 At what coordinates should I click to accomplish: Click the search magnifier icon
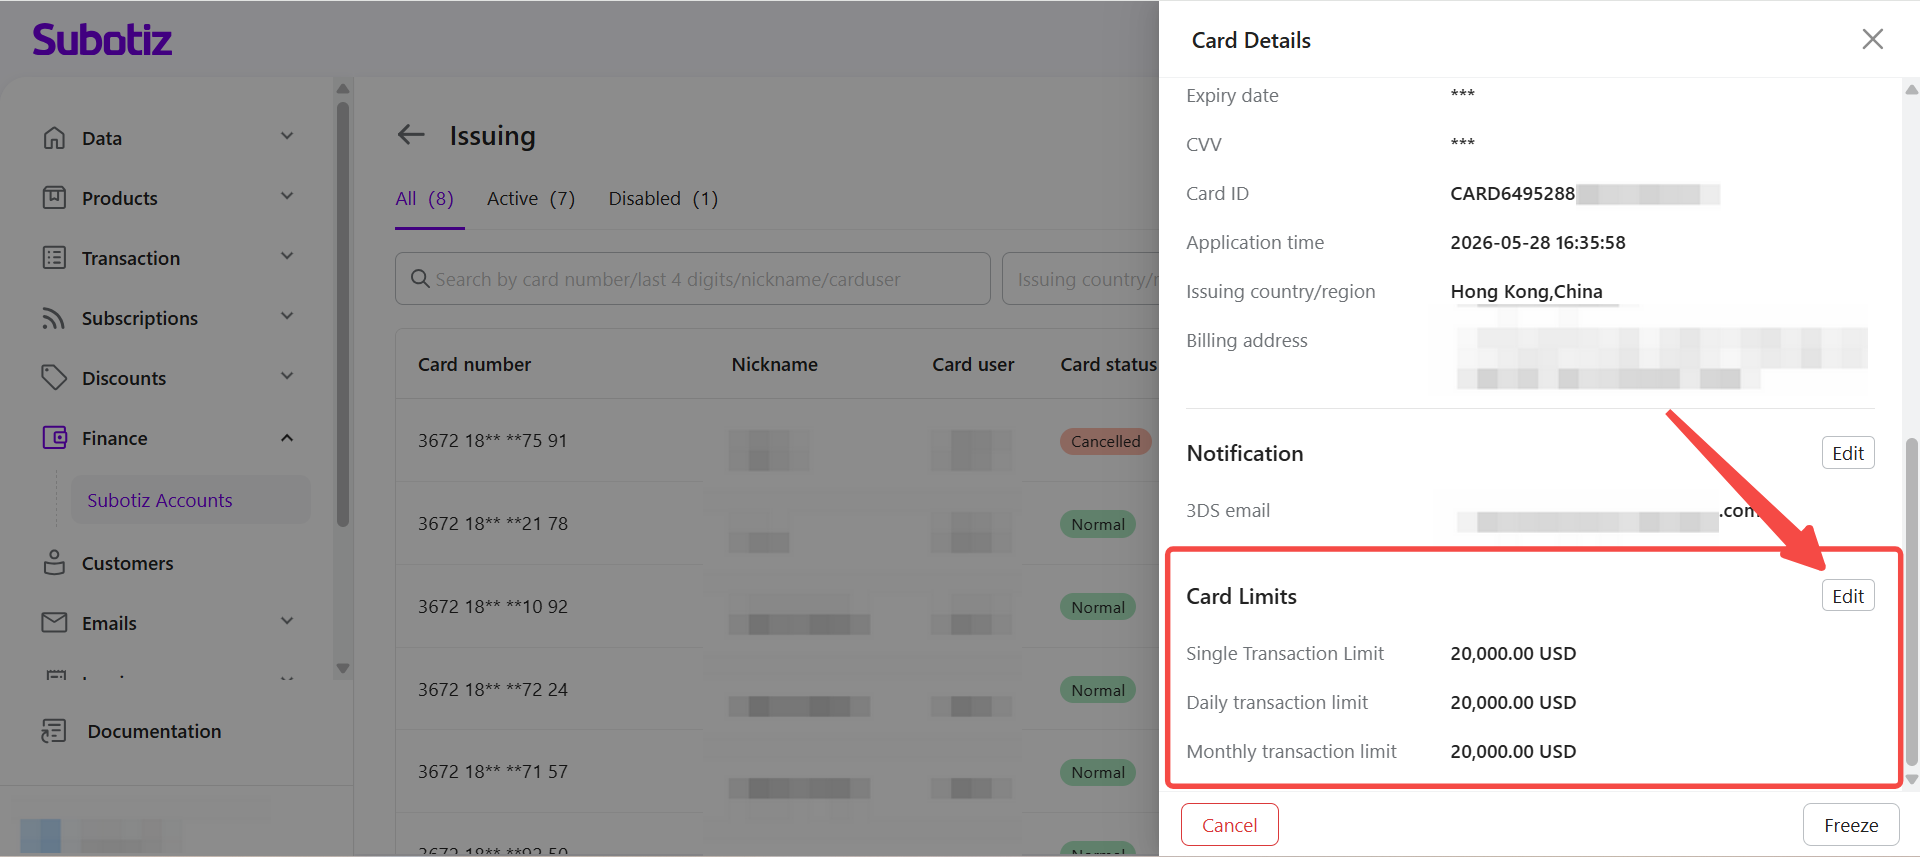[420, 279]
